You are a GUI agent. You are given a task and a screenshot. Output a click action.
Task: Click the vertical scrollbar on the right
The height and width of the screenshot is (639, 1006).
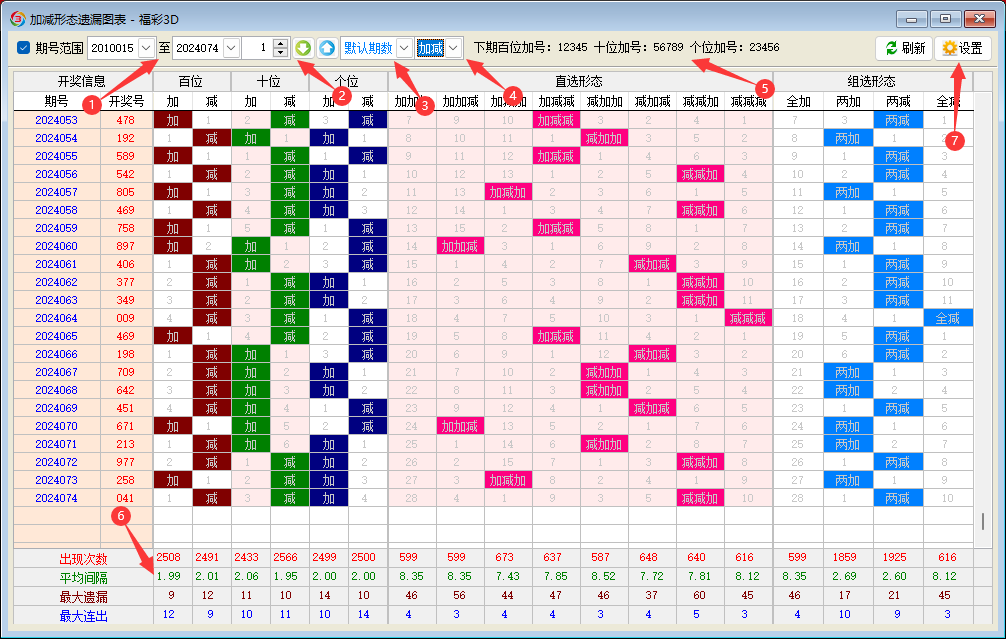[x=982, y=522]
